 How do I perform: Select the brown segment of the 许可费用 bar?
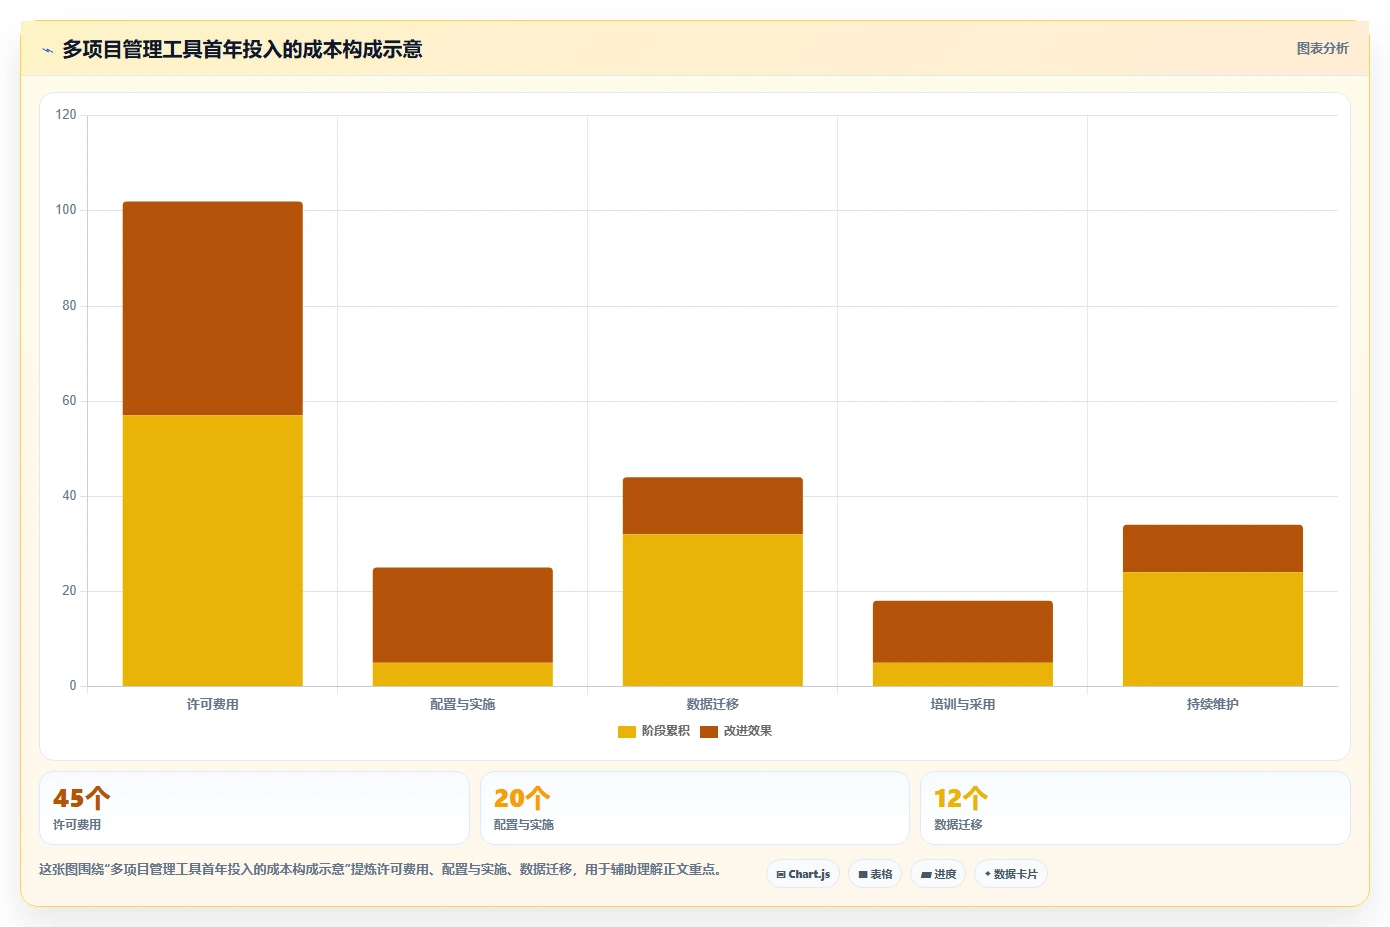point(213,308)
